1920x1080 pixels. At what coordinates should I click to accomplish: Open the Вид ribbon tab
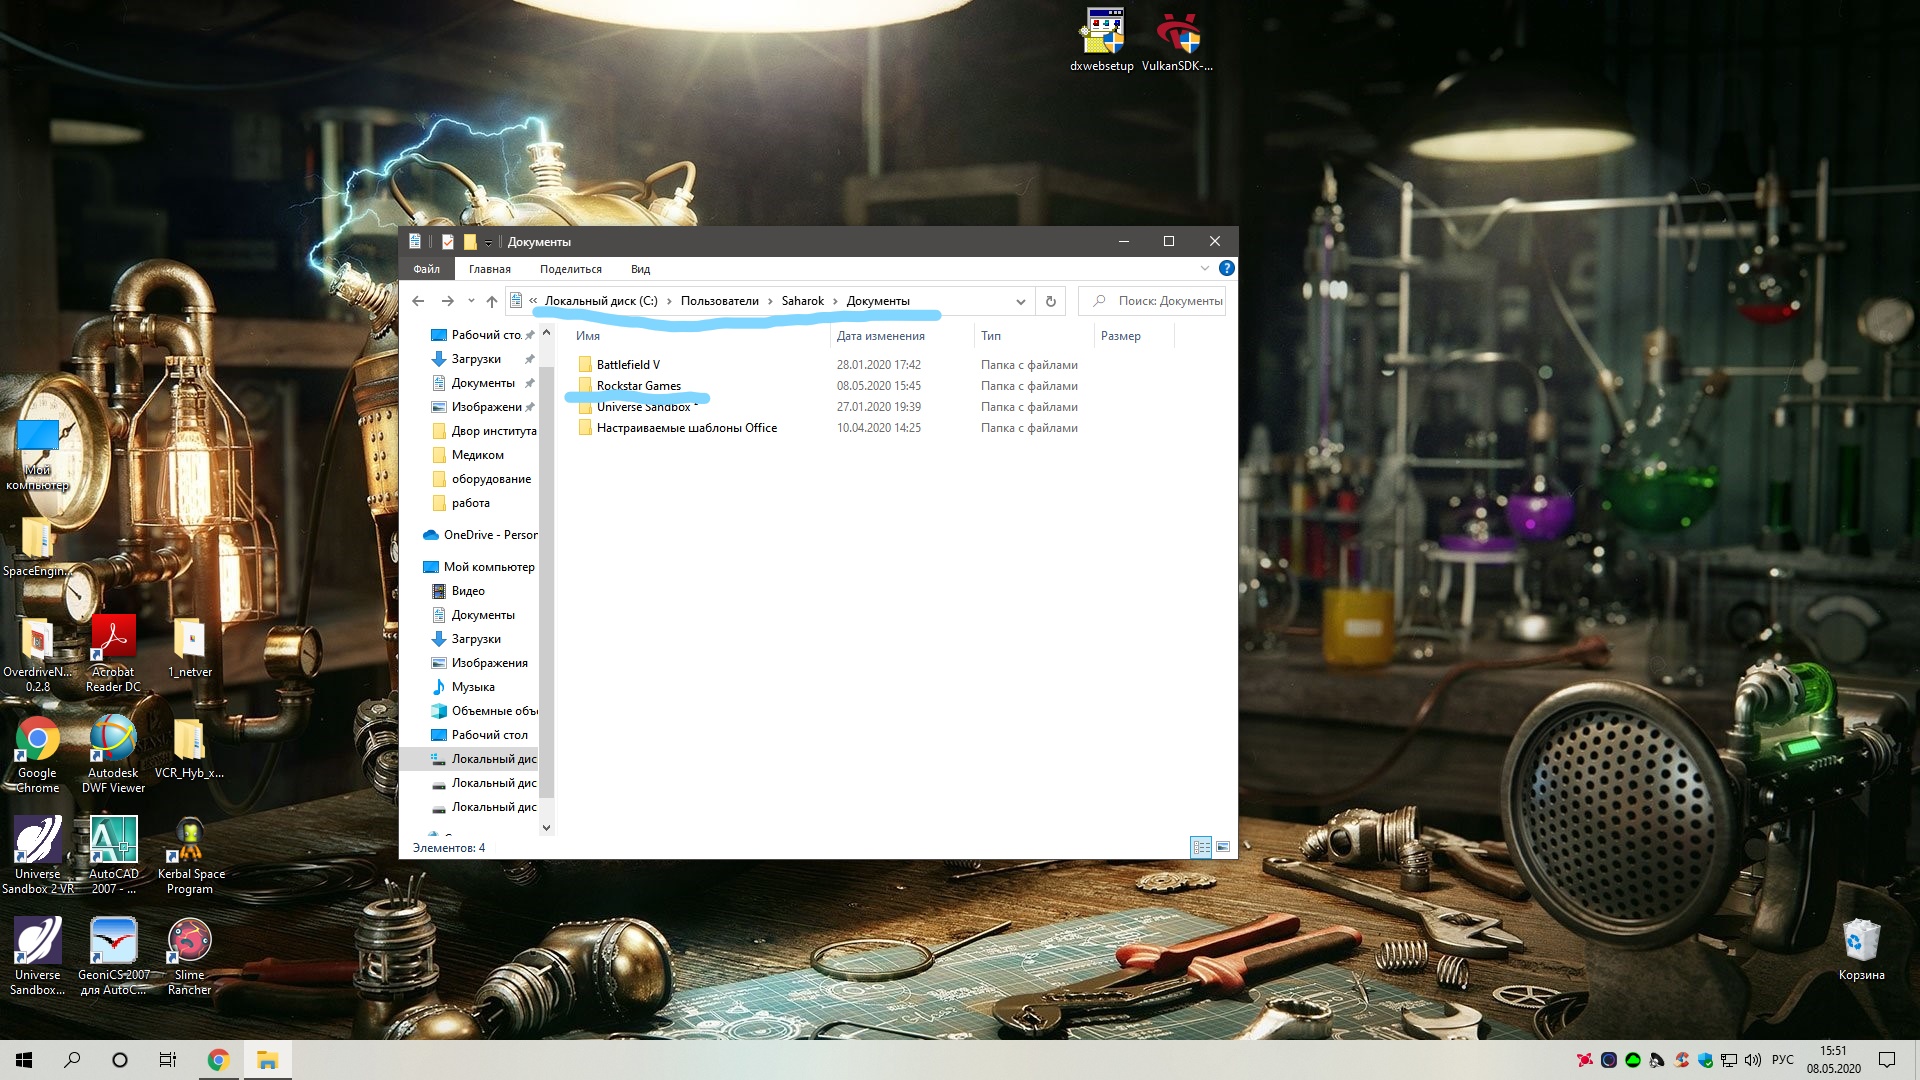(640, 269)
